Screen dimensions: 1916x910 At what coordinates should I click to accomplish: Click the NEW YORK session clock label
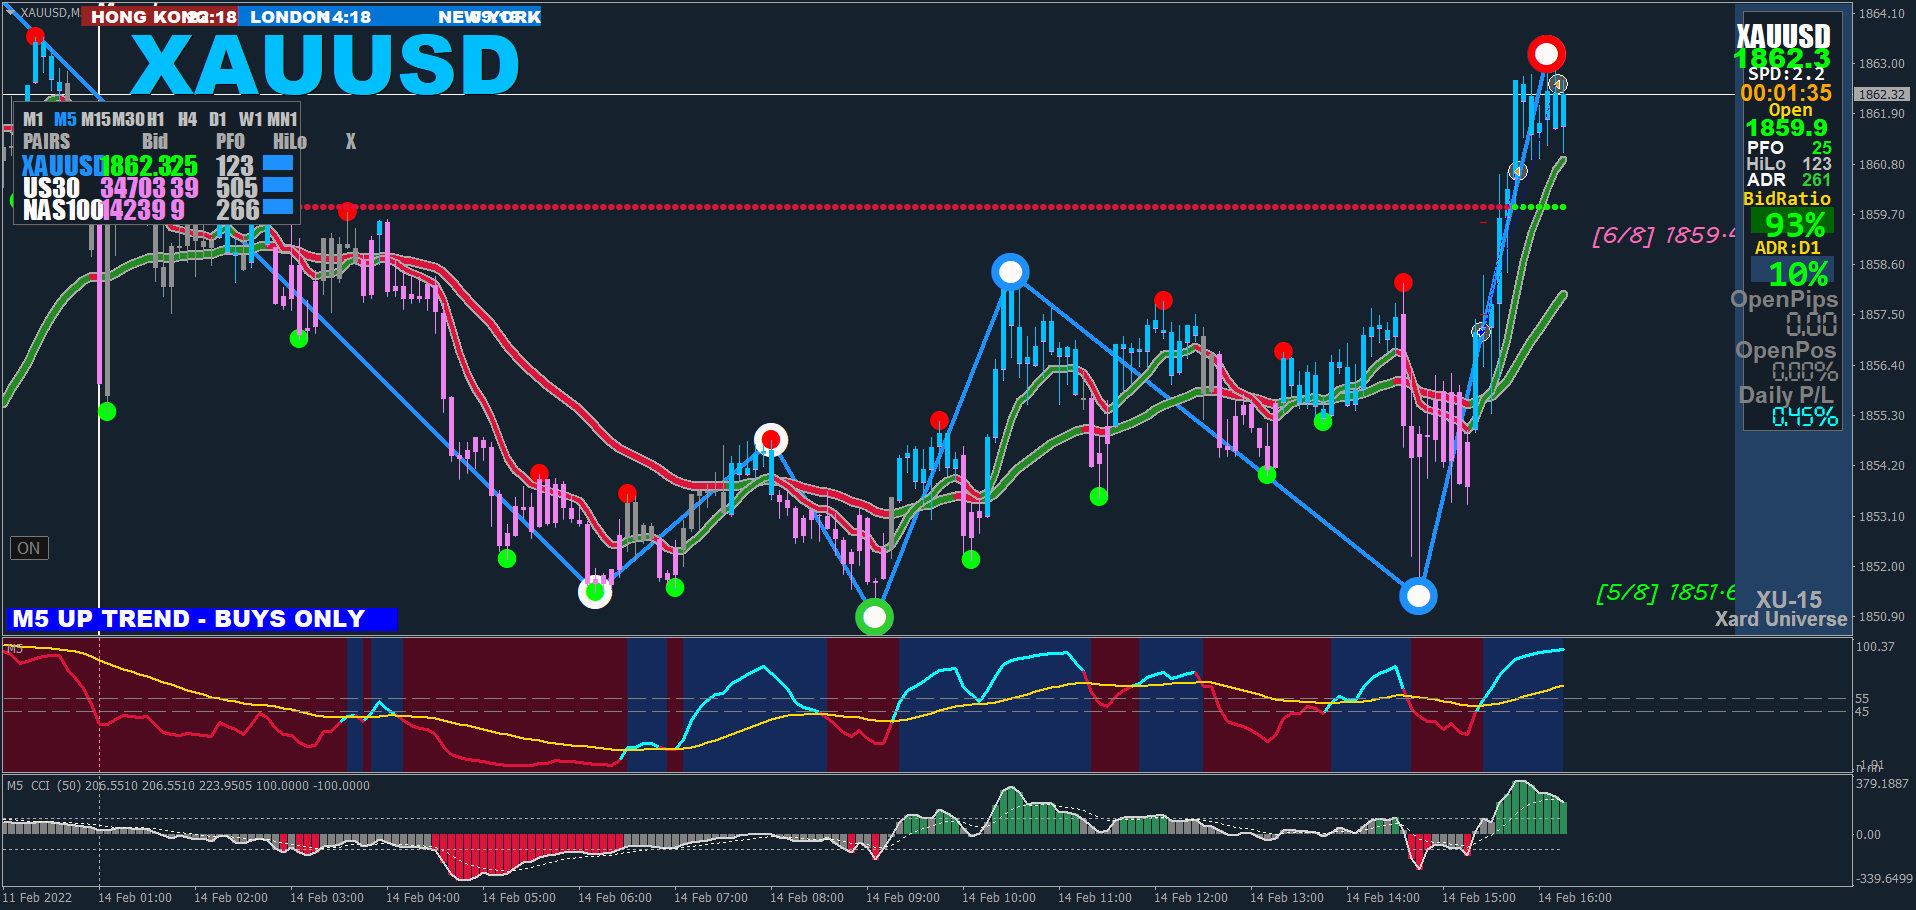(x=489, y=17)
